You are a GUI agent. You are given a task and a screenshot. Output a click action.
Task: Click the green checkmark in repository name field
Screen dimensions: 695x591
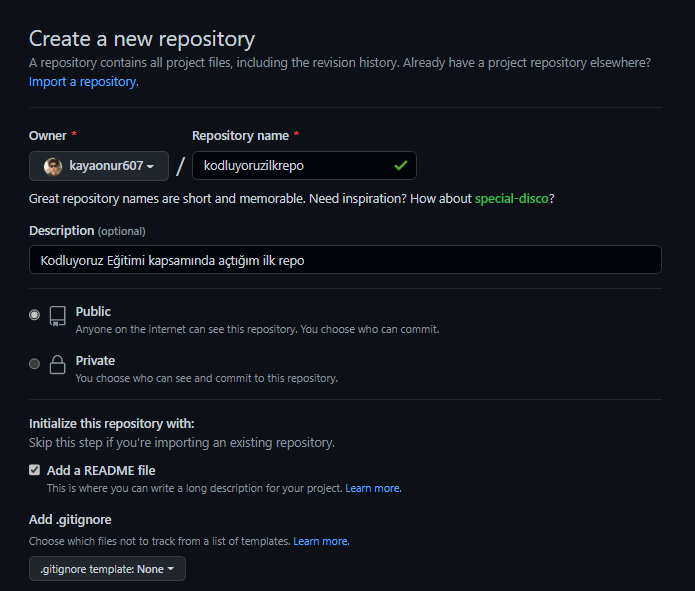tap(401, 166)
